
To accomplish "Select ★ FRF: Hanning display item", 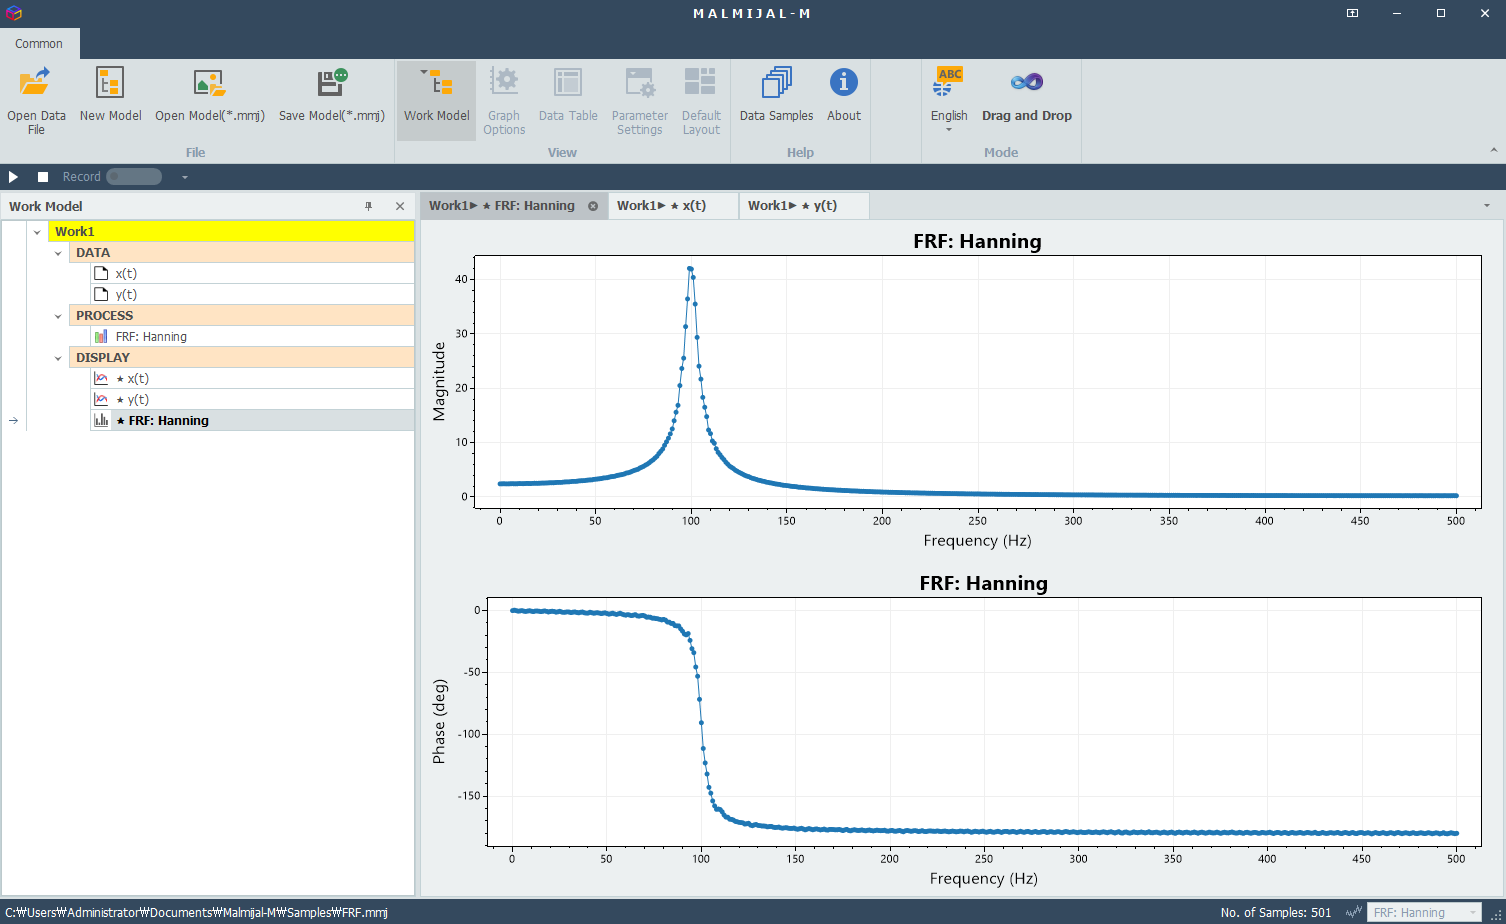I will [252, 420].
